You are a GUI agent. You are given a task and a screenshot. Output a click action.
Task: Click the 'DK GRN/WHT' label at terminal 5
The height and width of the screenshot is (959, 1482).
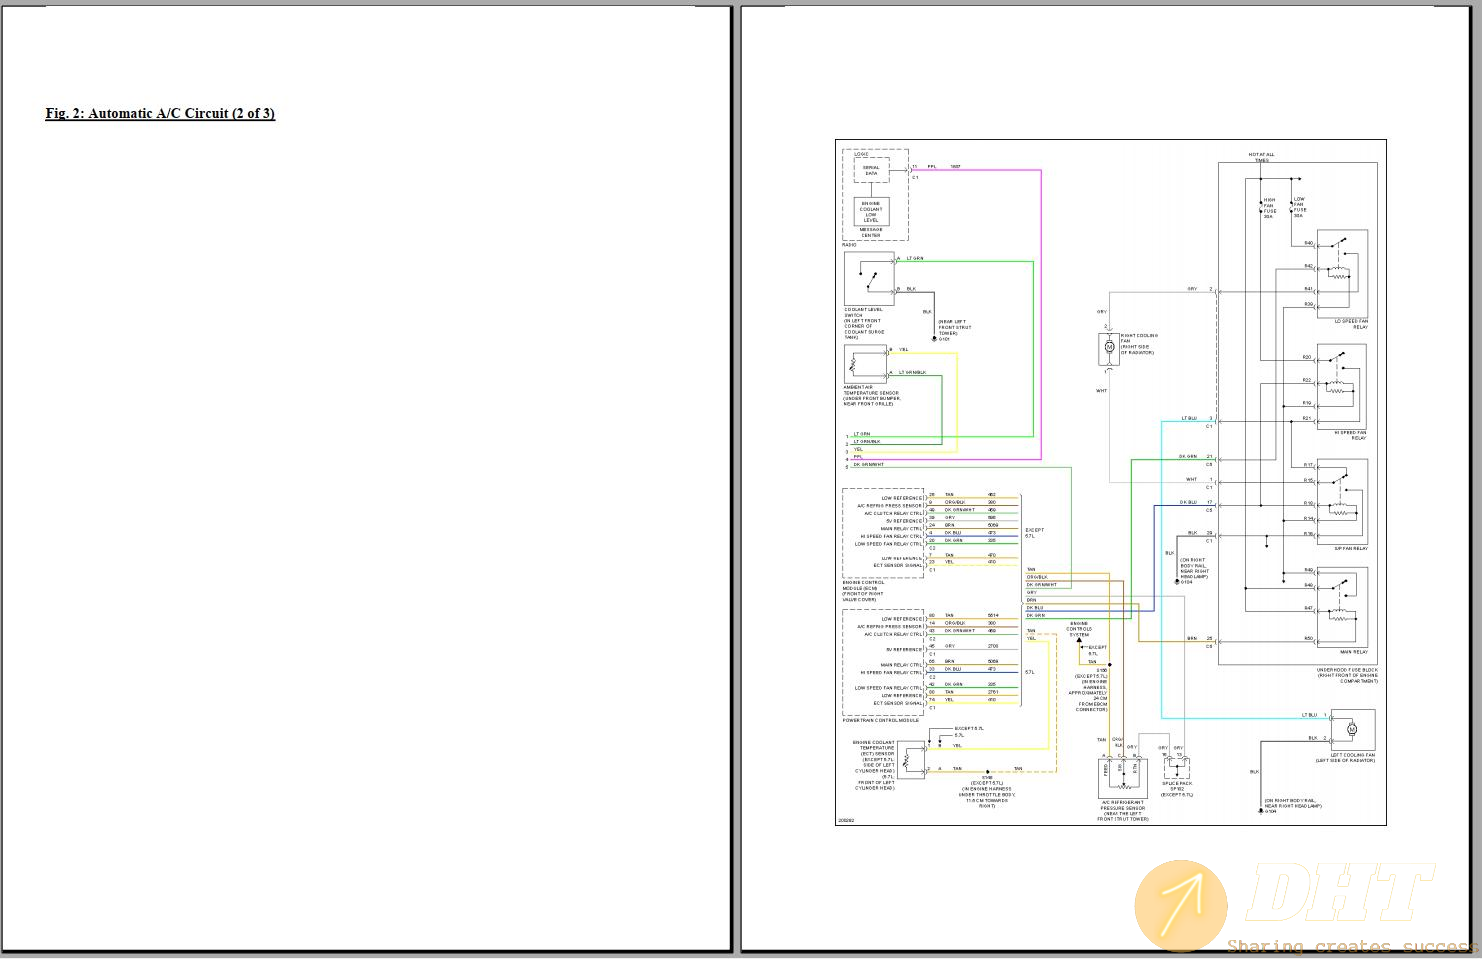tap(868, 465)
